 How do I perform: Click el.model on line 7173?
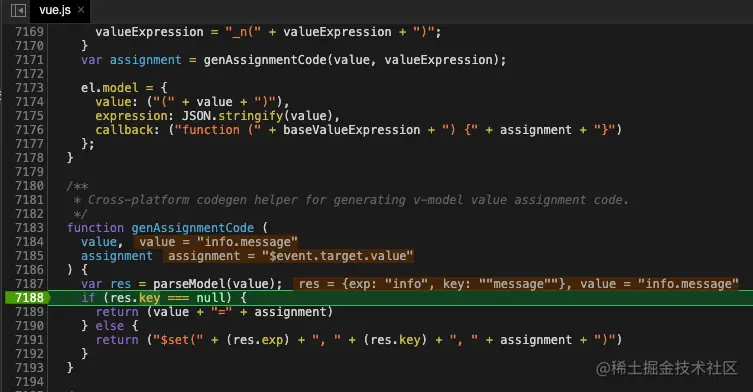[109, 88]
